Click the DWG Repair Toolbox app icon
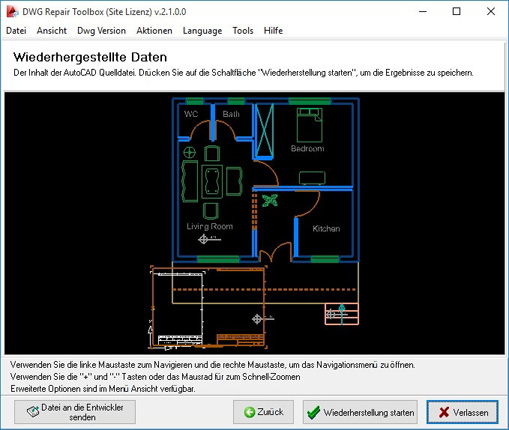Image resolution: width=509 pixels, height=430 pixels. coord(12,12)
